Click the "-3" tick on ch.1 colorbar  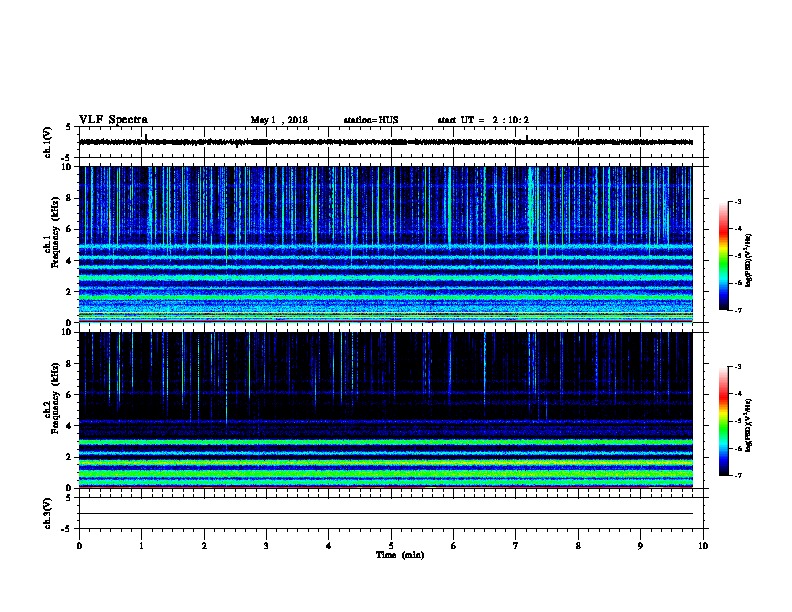pos(737,202)
